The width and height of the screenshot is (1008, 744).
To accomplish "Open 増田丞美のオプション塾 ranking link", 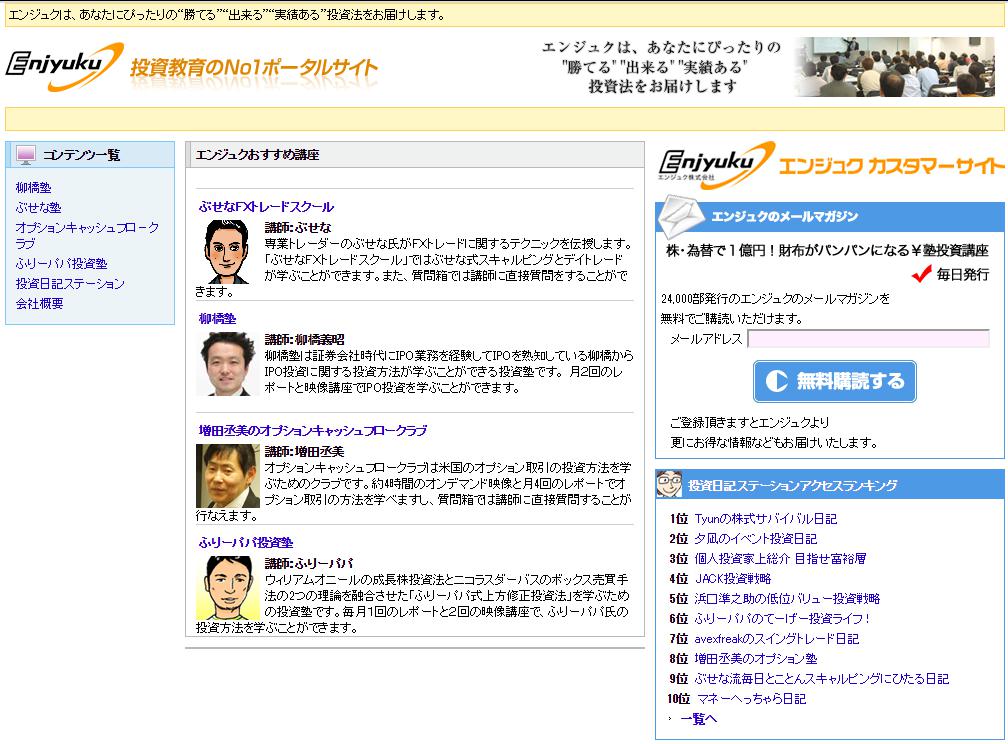I will pos(755,658).
